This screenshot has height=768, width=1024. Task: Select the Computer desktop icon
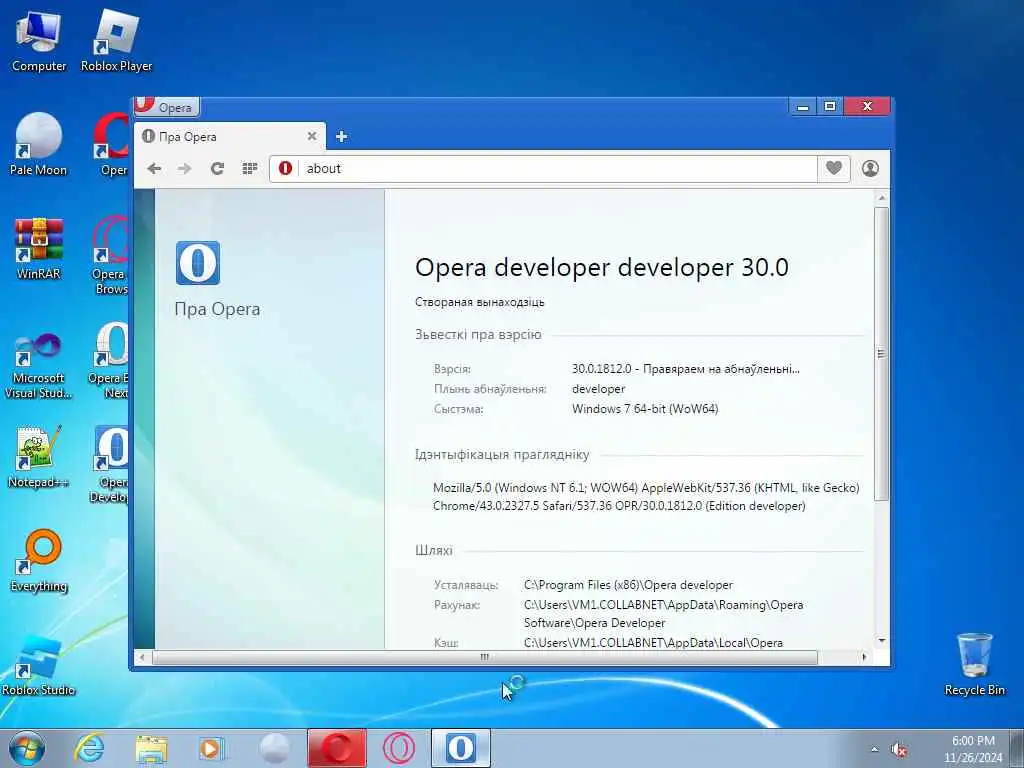39,41
